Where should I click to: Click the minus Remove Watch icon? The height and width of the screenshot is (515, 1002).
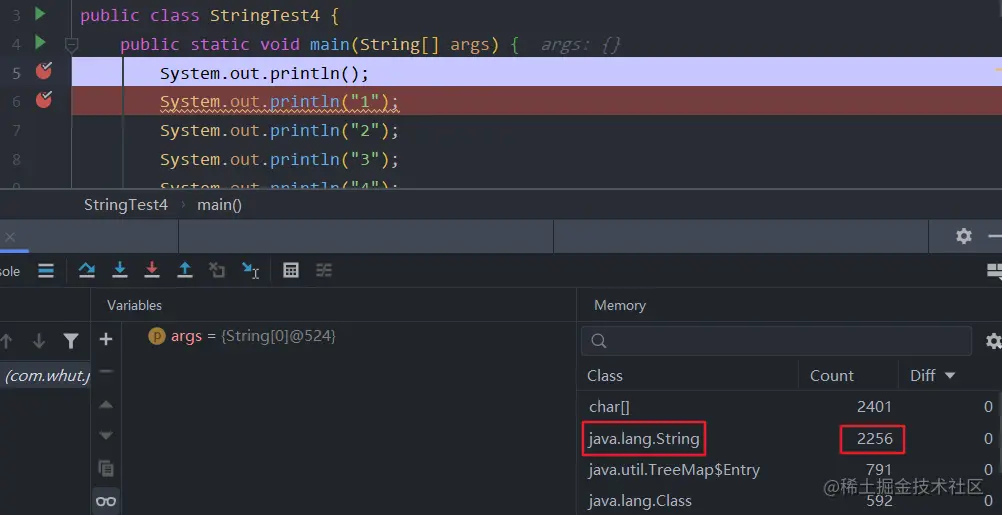pyautogui.click(x=106, y=371)
